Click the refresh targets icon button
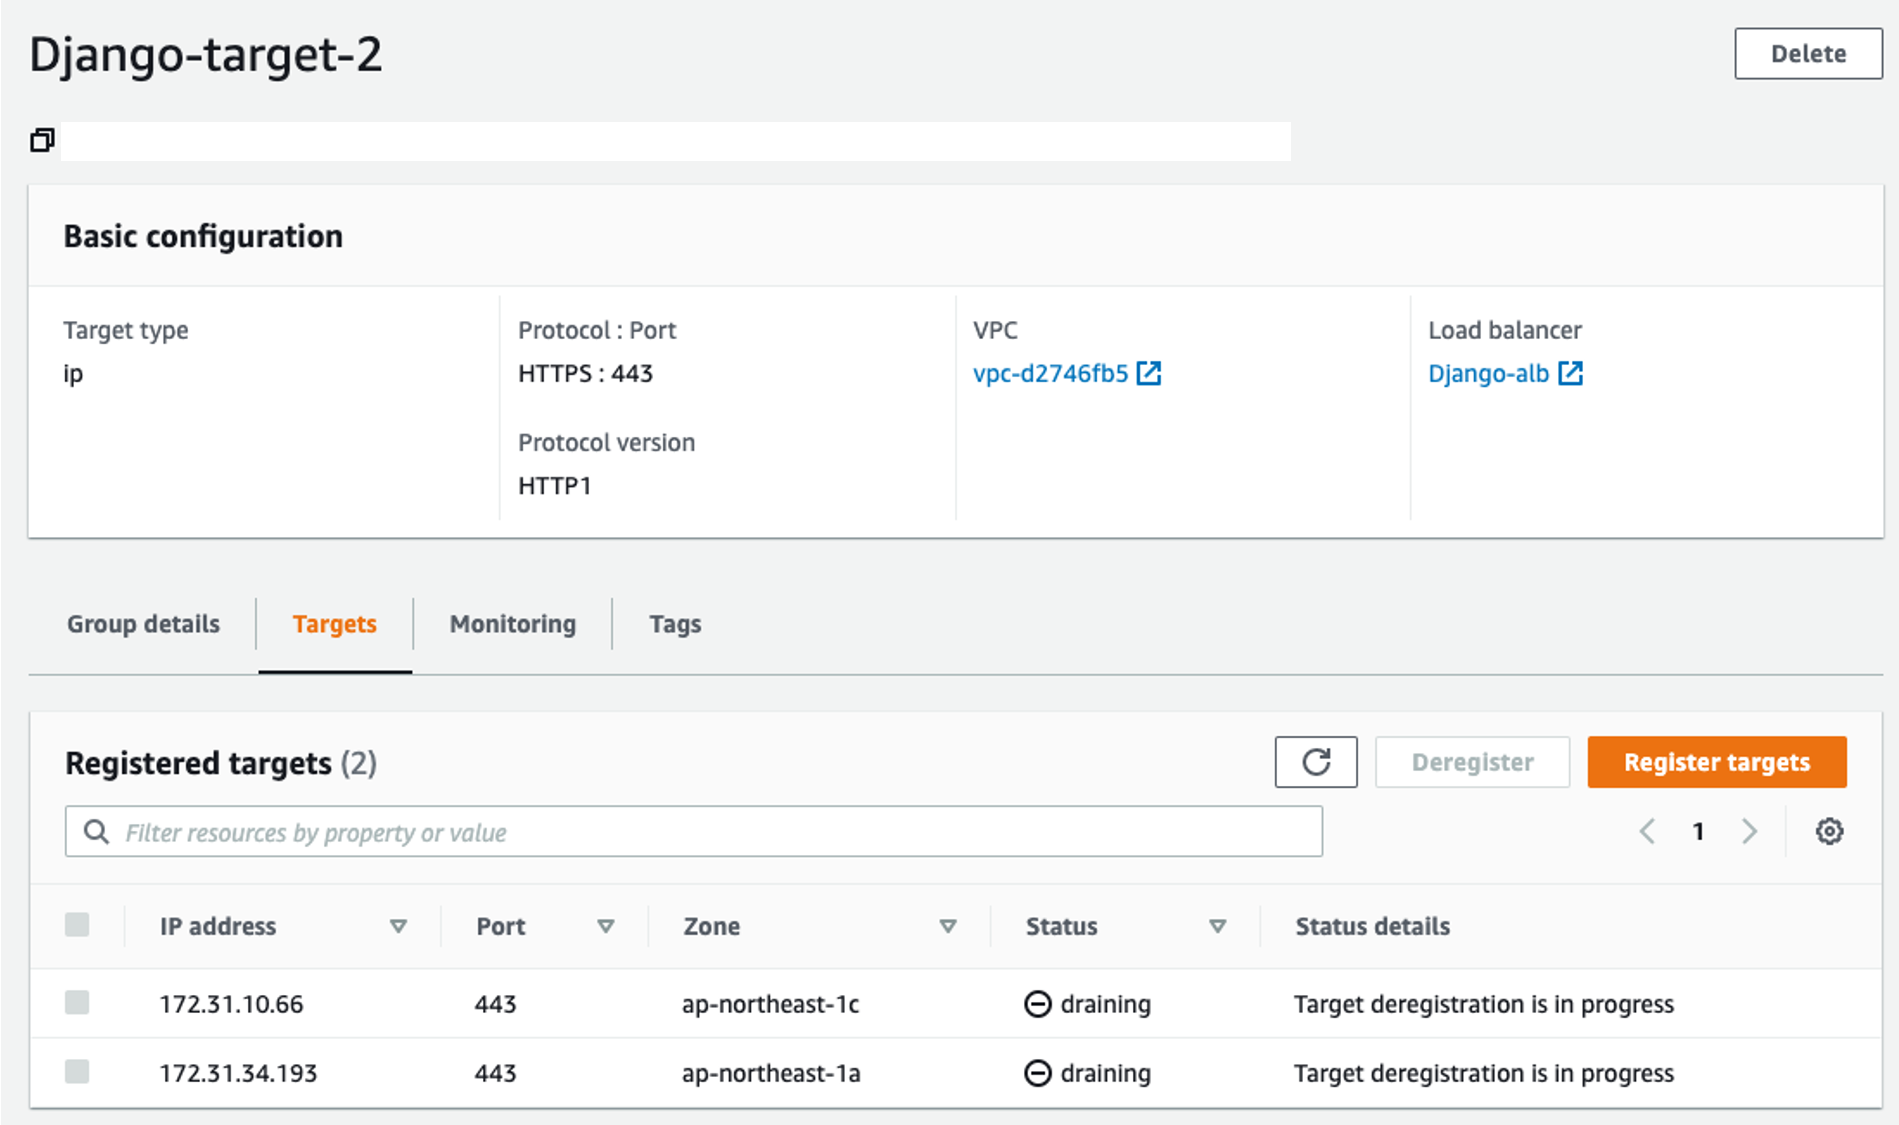The width and height of the screenshot is (1899, 1125). coord(1315,762)
